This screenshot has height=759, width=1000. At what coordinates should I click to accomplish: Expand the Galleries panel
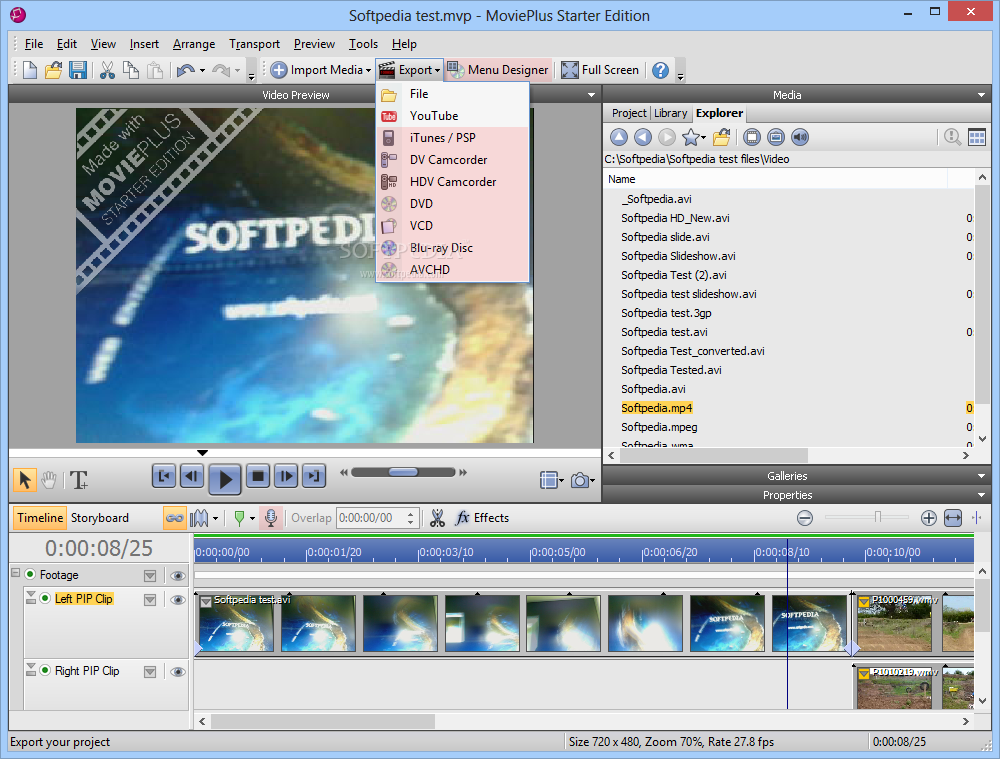981,476
